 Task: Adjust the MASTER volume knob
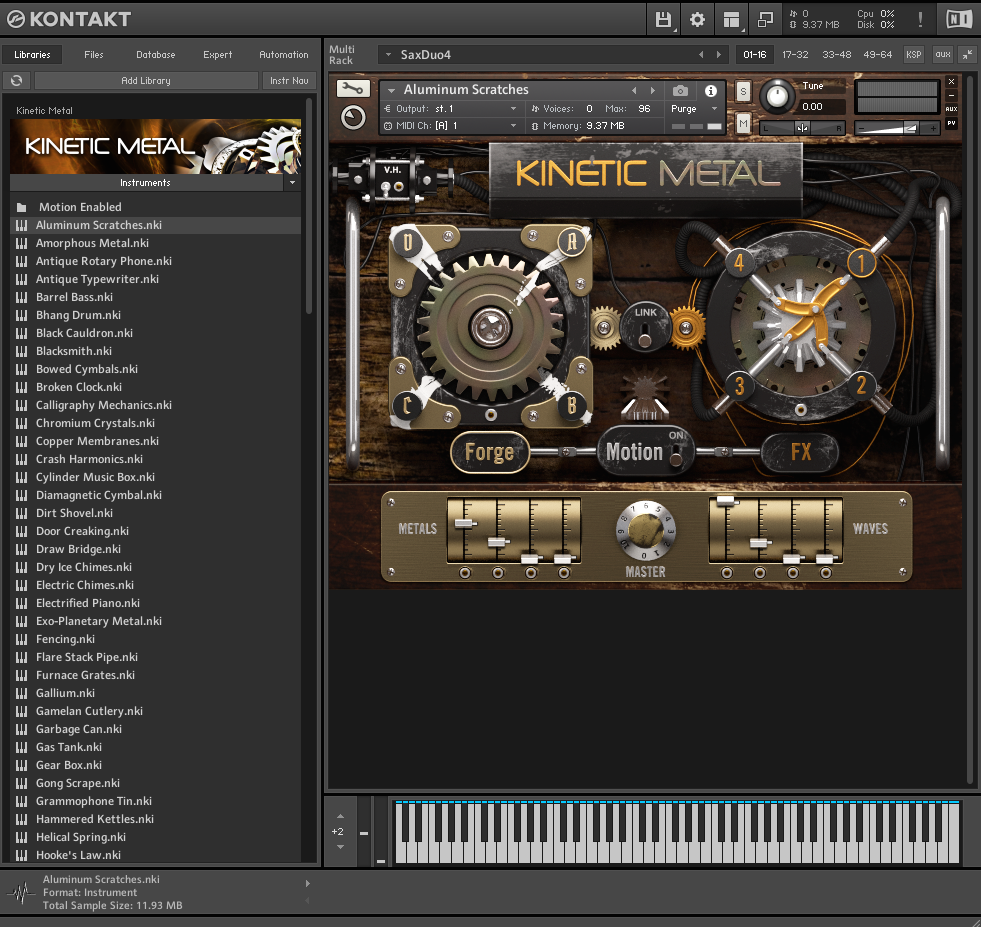(x=645, y=530)
